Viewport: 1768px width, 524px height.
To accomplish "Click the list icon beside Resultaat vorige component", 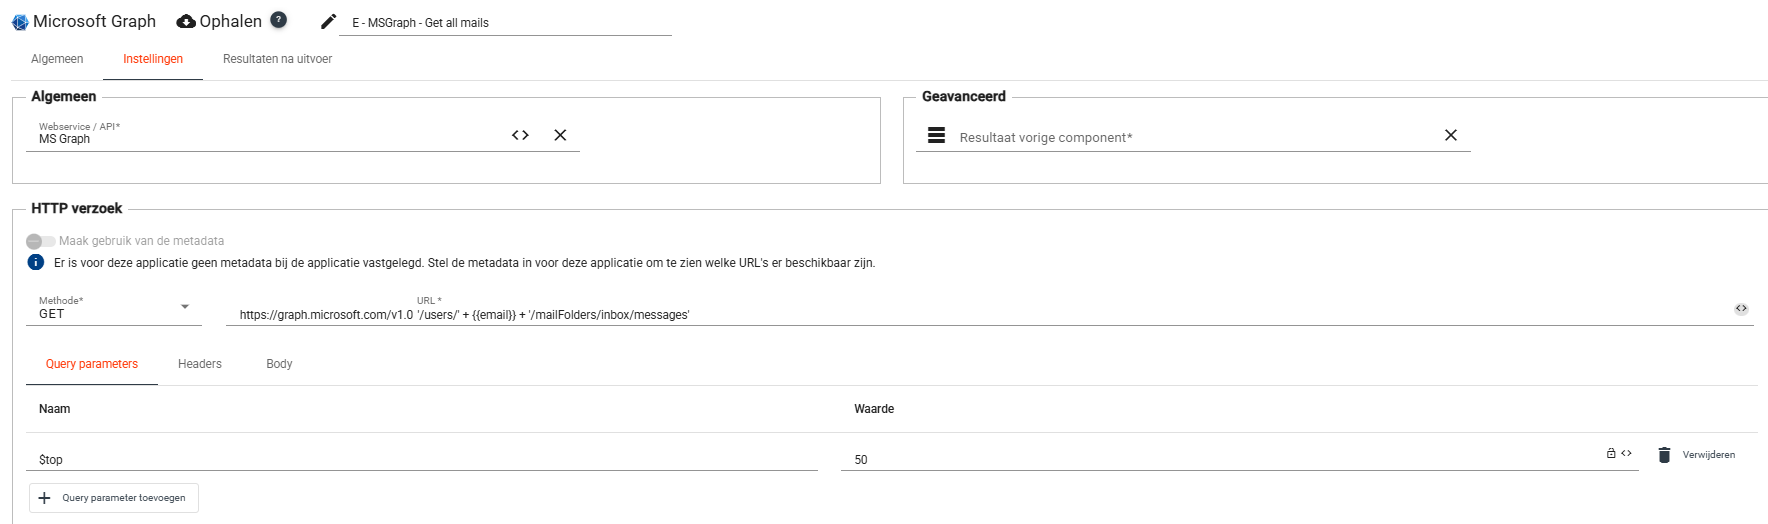I will click(936, 135).
